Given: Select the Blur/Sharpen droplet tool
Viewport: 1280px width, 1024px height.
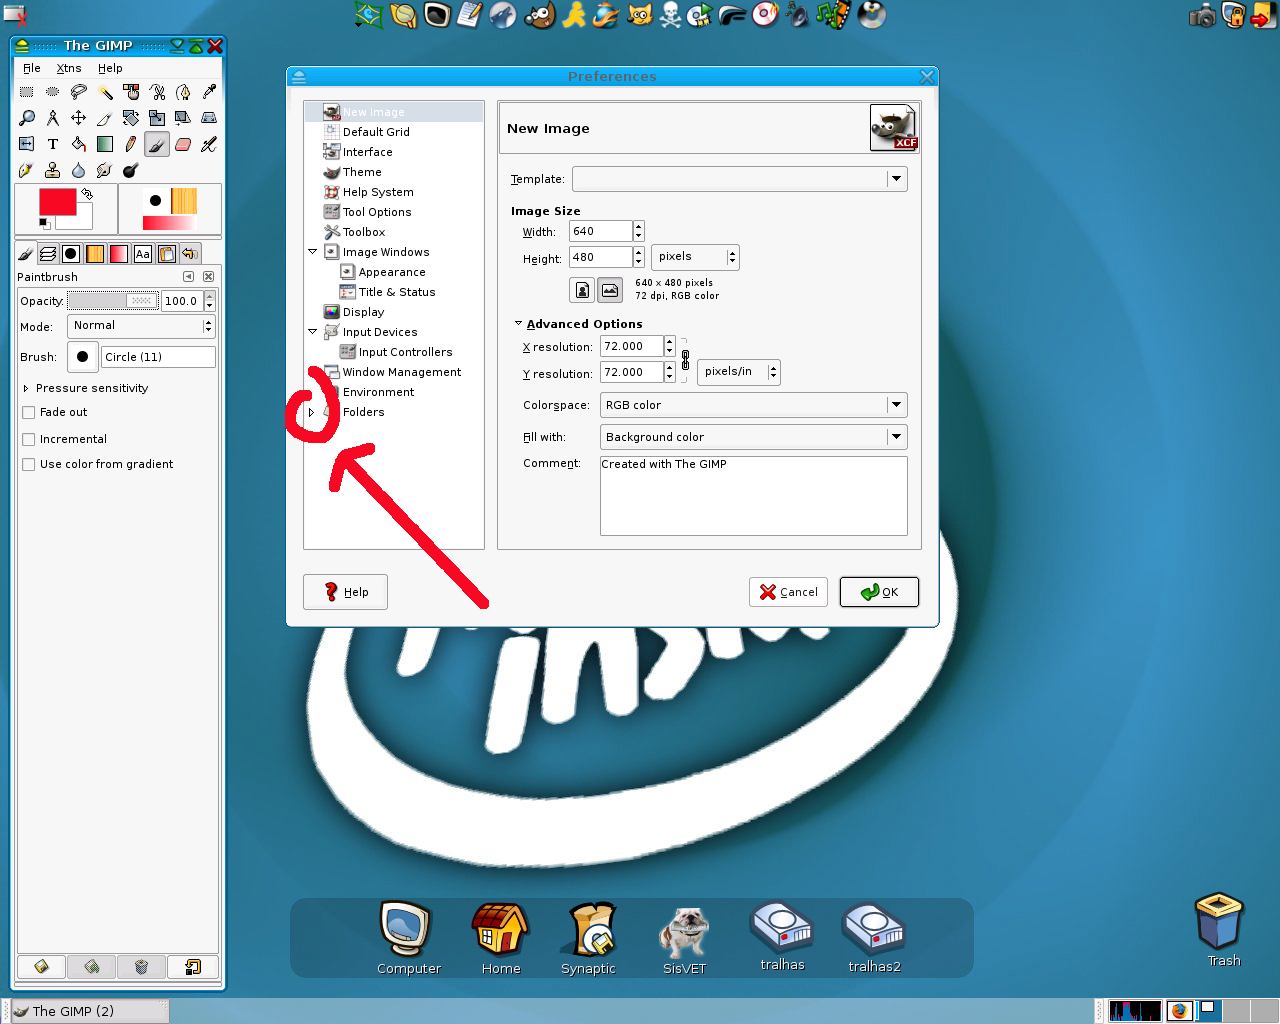Looking at the screenshot, I should coord(79,170).
